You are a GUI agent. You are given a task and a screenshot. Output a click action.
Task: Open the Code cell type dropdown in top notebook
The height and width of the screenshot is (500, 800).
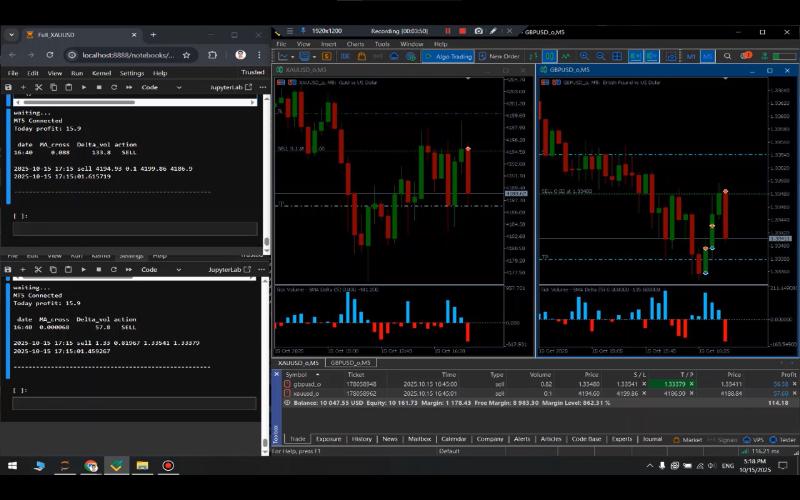point(161,87)
